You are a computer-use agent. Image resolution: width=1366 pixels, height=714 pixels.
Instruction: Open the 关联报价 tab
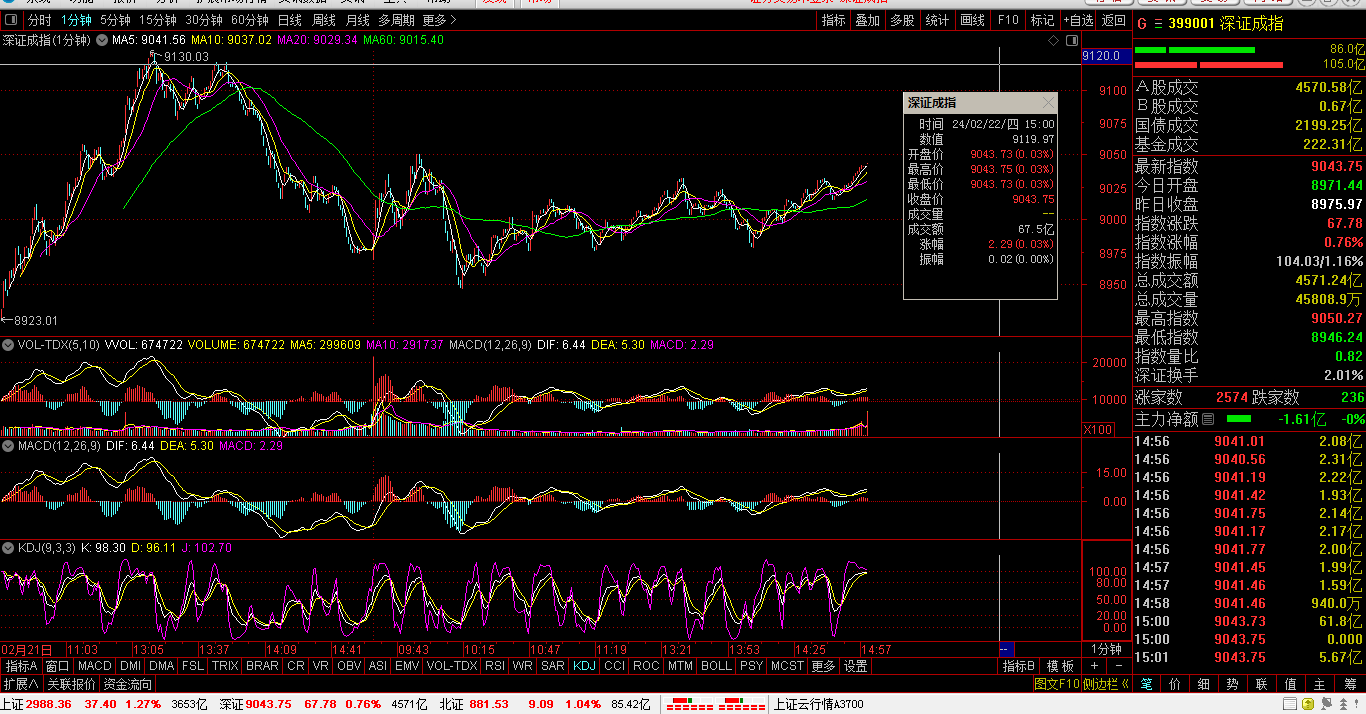point(72,685)
